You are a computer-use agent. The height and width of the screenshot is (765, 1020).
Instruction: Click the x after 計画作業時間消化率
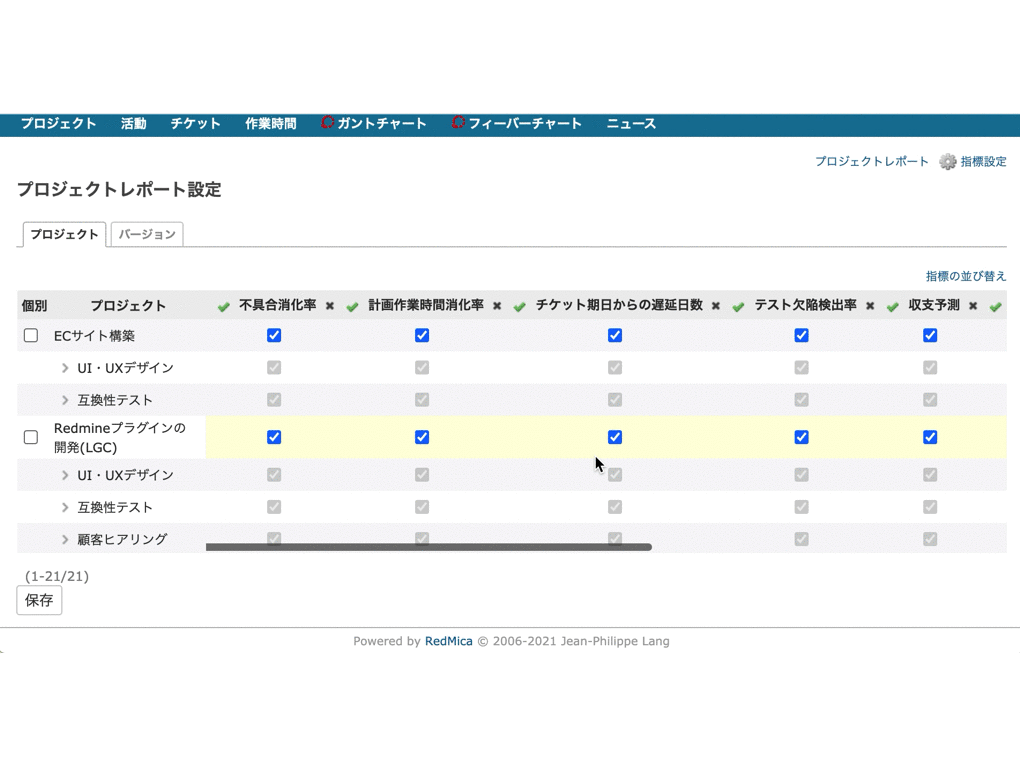pos(497,306)
